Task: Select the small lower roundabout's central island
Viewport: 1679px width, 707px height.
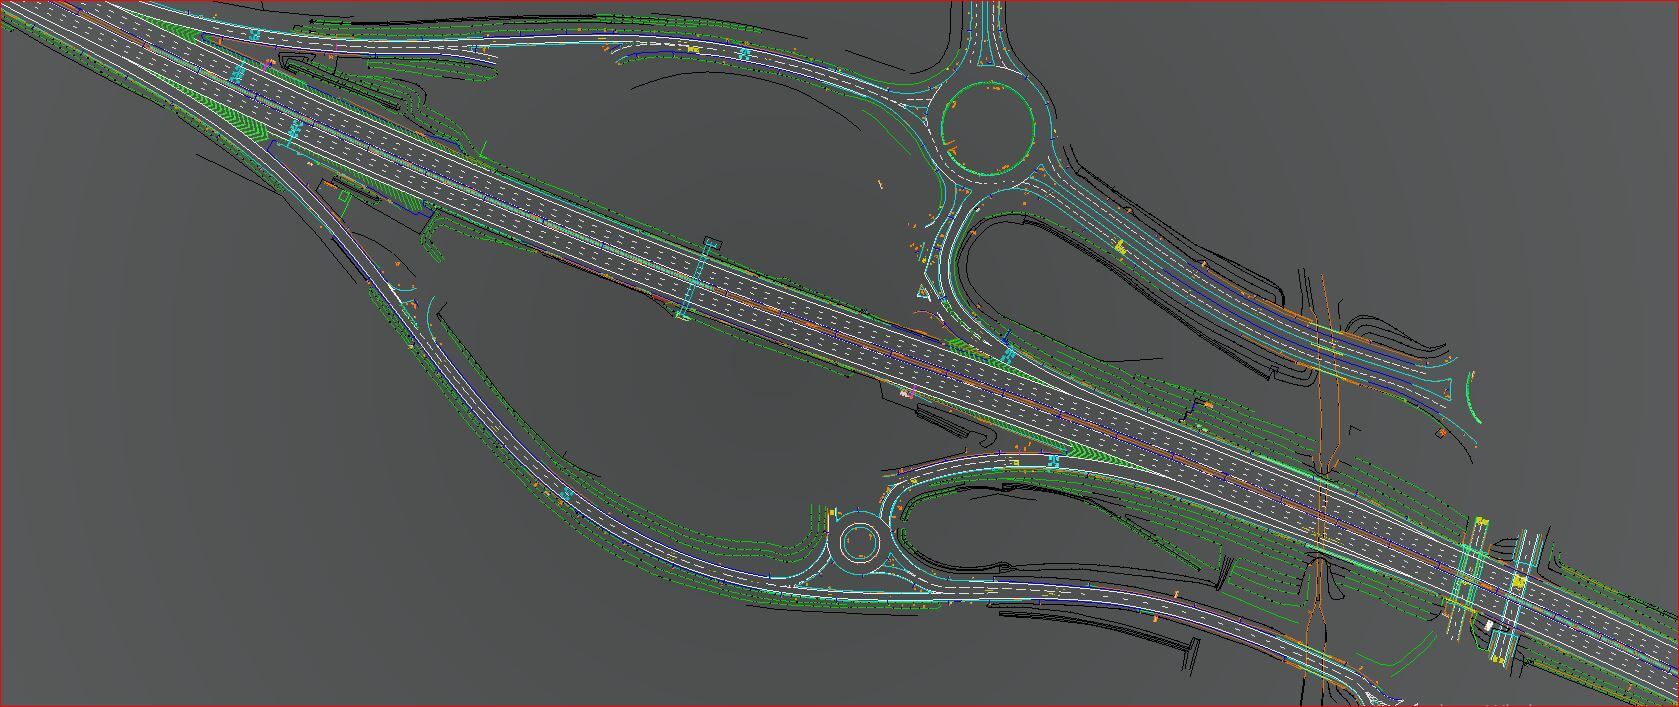Action: click(x=859, y=544)
